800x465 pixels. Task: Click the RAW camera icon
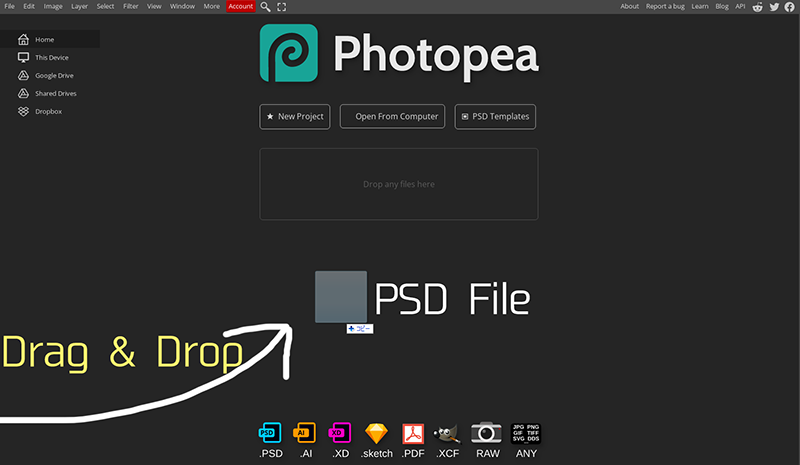point(486,432)
